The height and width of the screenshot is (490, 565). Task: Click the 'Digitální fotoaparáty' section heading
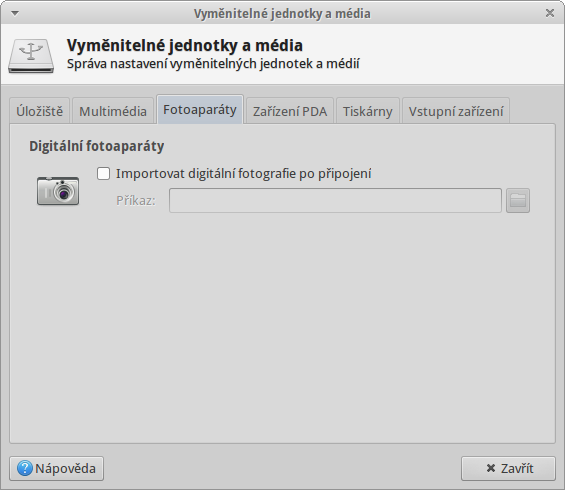(97, 146)
